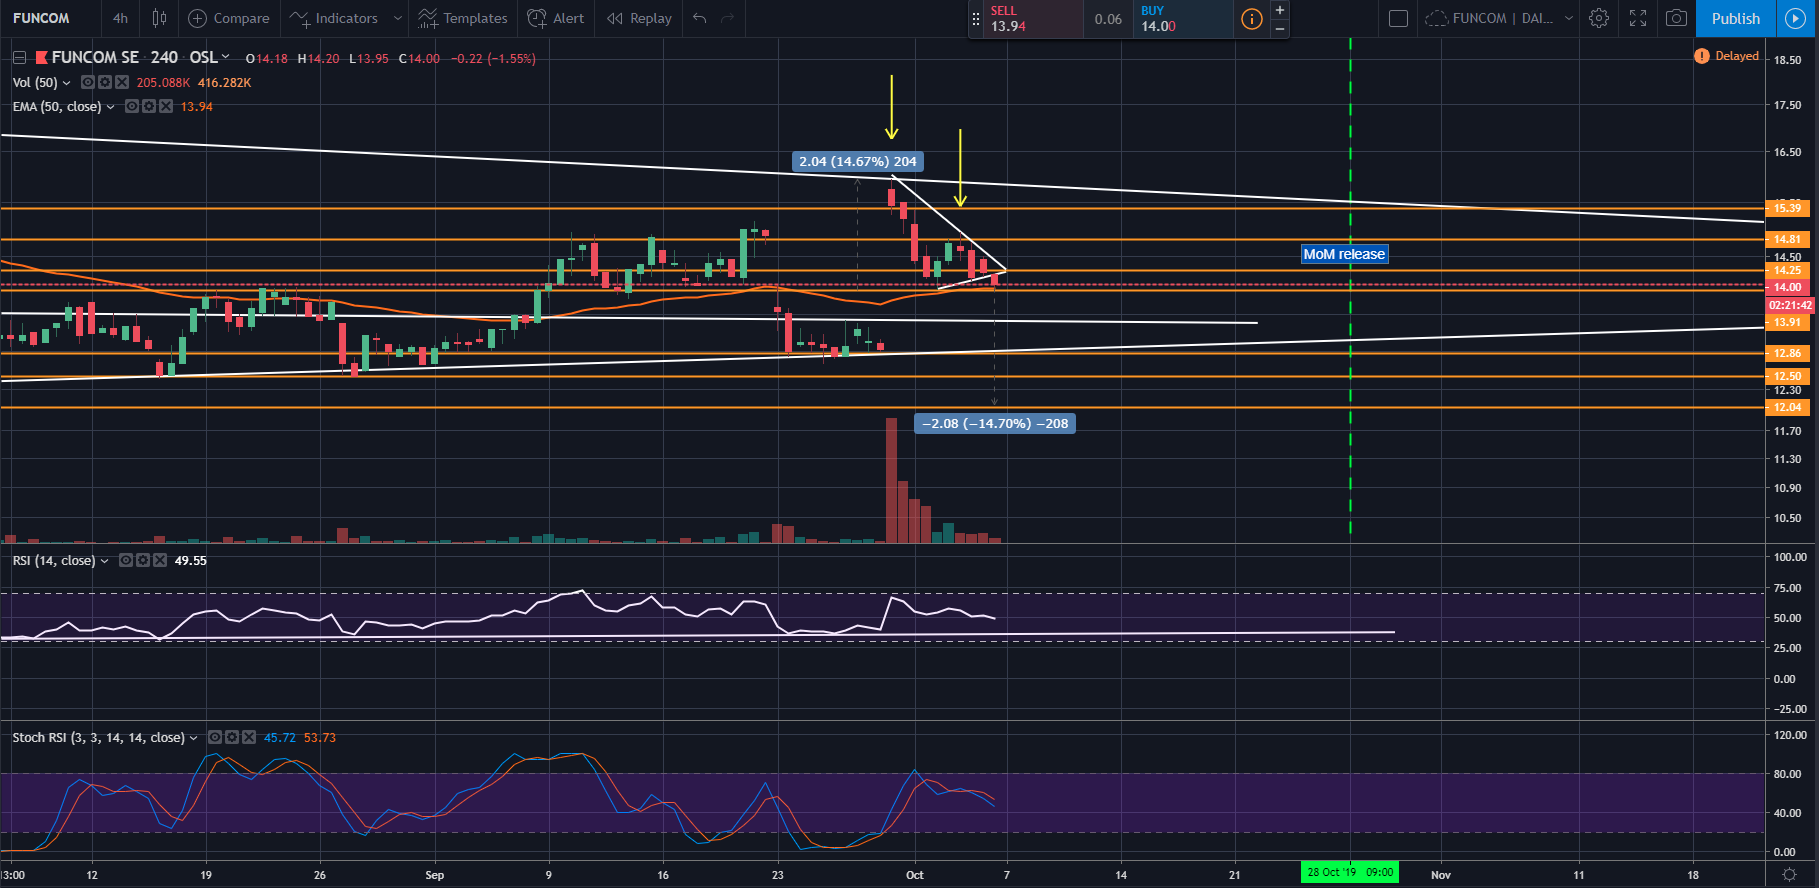Select the -2.08 (-14.70%) measurement label
Image resolution: width=1819 pixels, height=888 pixels.
995,423
